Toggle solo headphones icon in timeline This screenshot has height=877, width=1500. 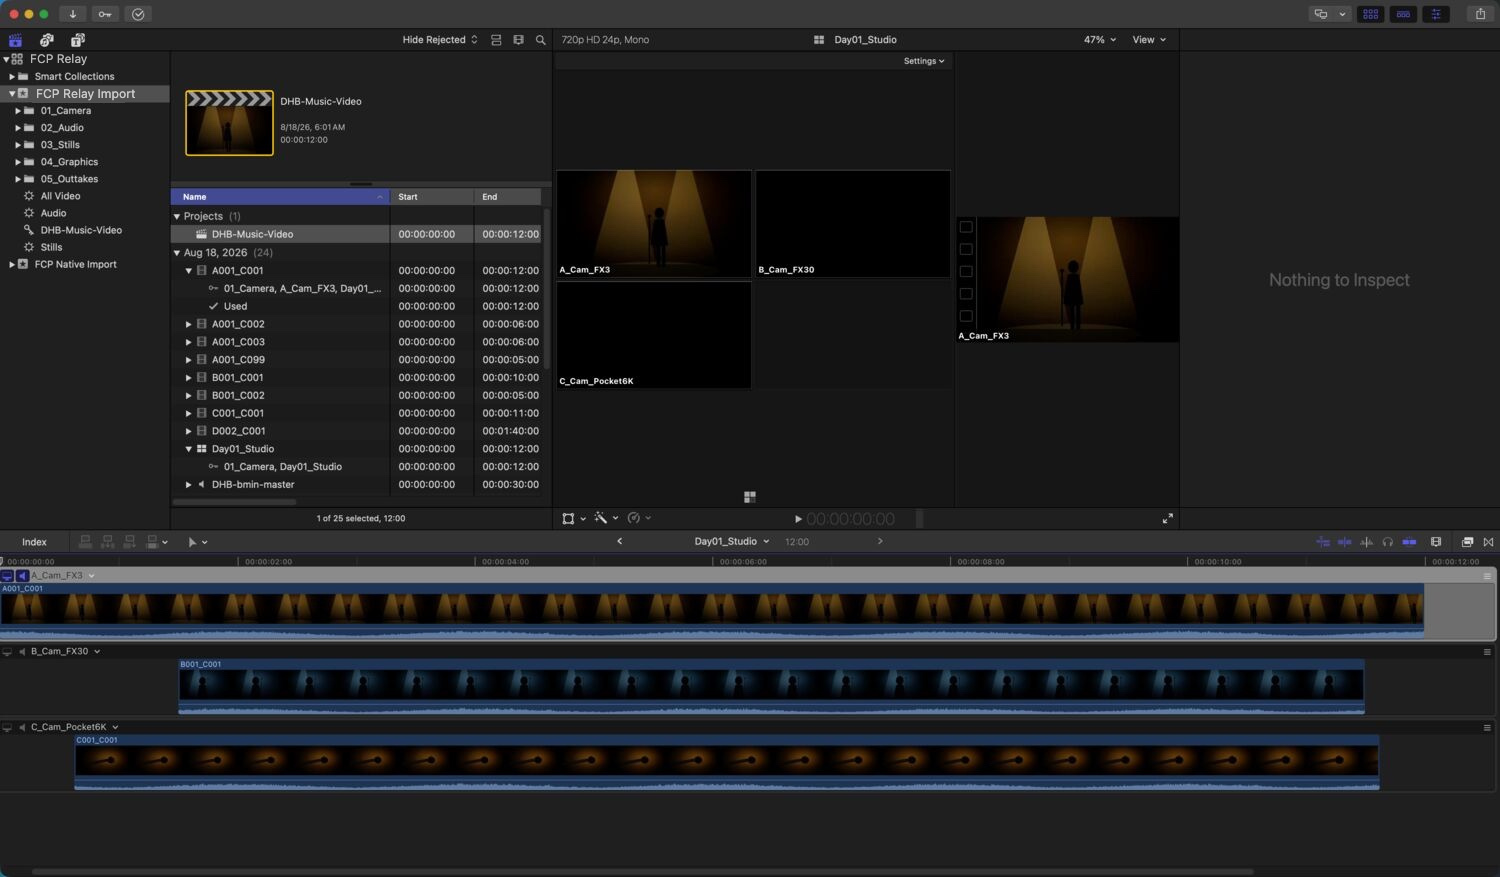(1387, 542)
